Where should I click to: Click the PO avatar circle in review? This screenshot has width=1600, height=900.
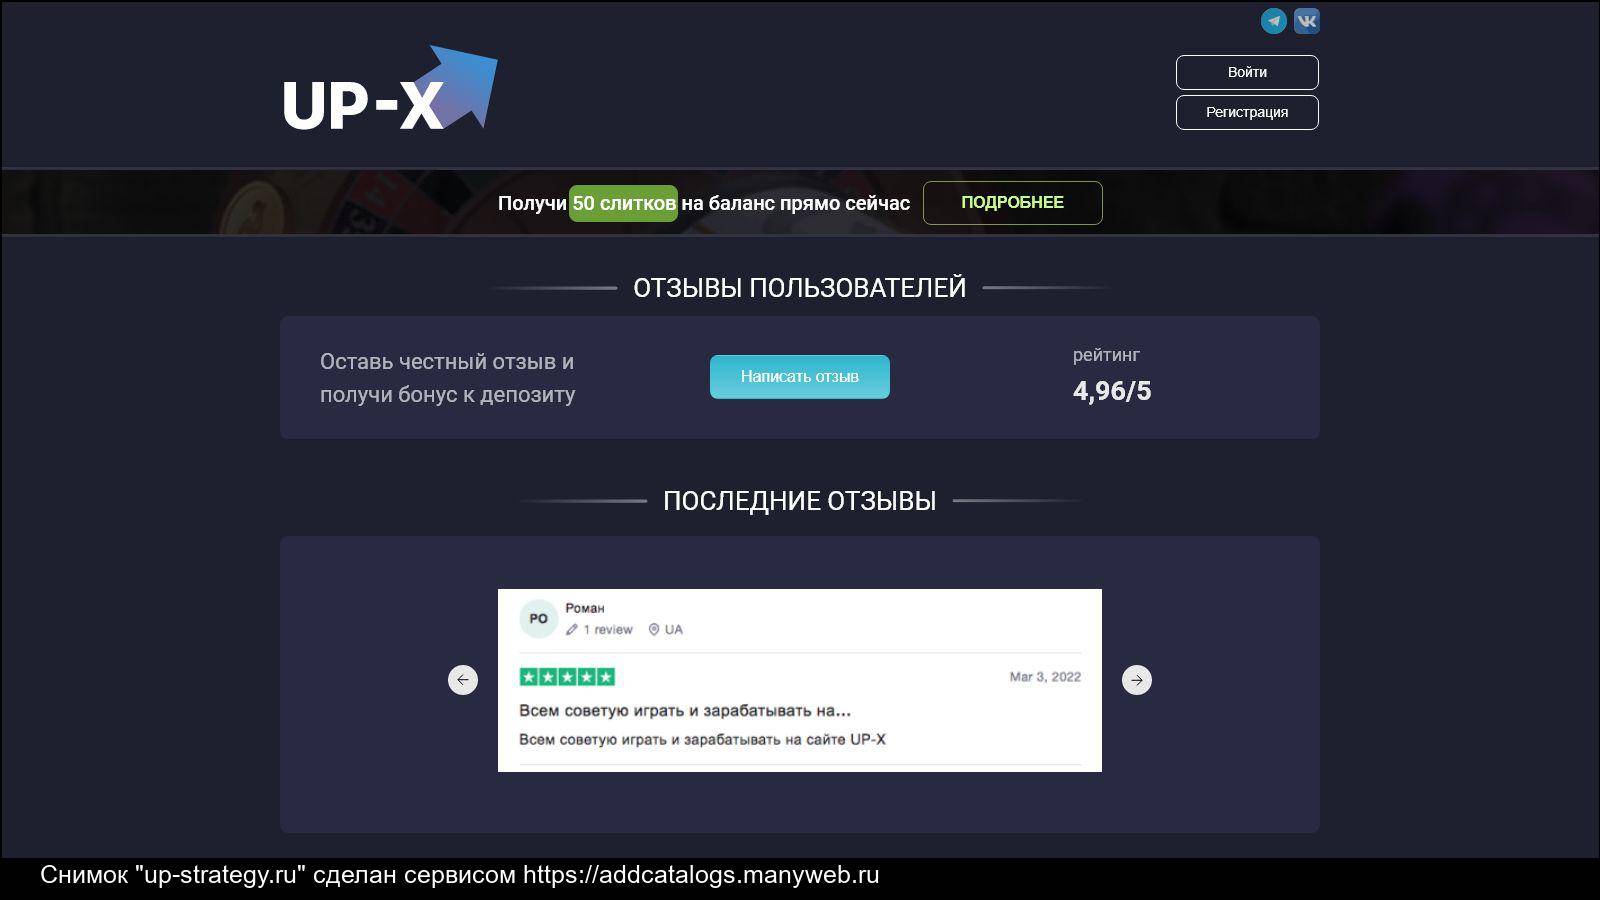pyautogui.click(x=538, y=619)
